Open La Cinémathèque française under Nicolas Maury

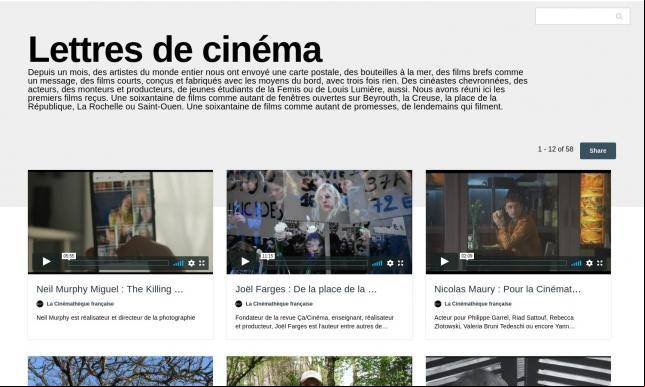pos(478,304)
